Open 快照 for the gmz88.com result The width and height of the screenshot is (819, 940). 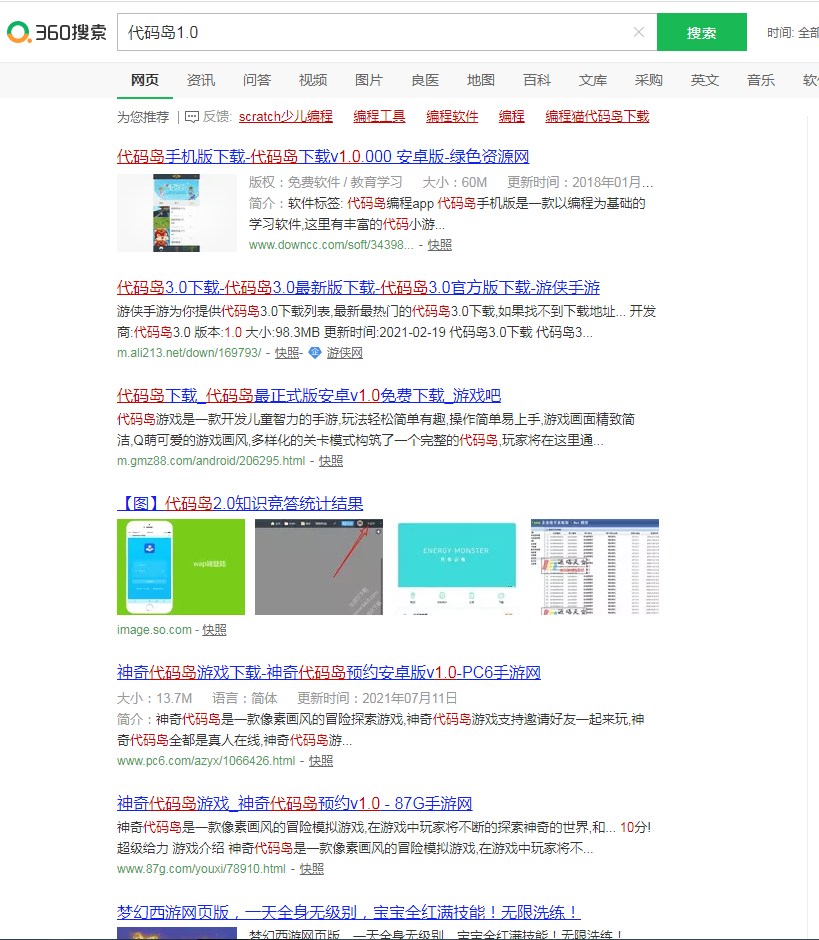tap(331, 460)
